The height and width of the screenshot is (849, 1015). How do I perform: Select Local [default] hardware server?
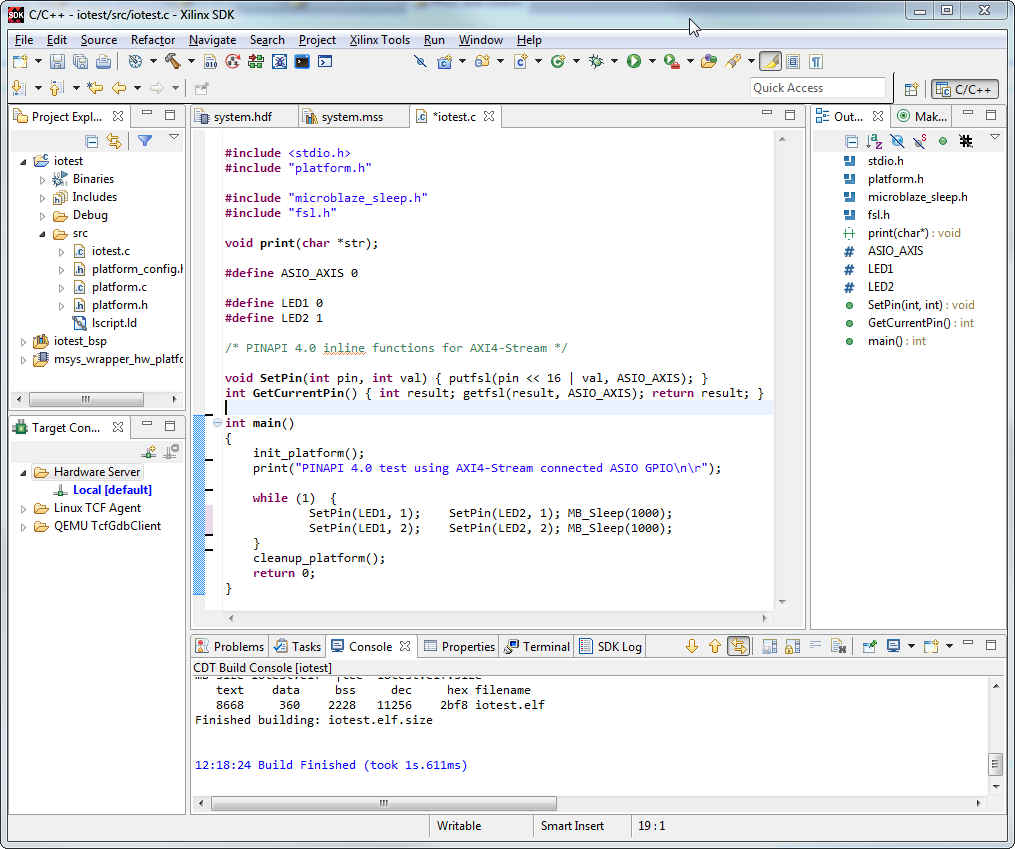[x=112, y=490]
